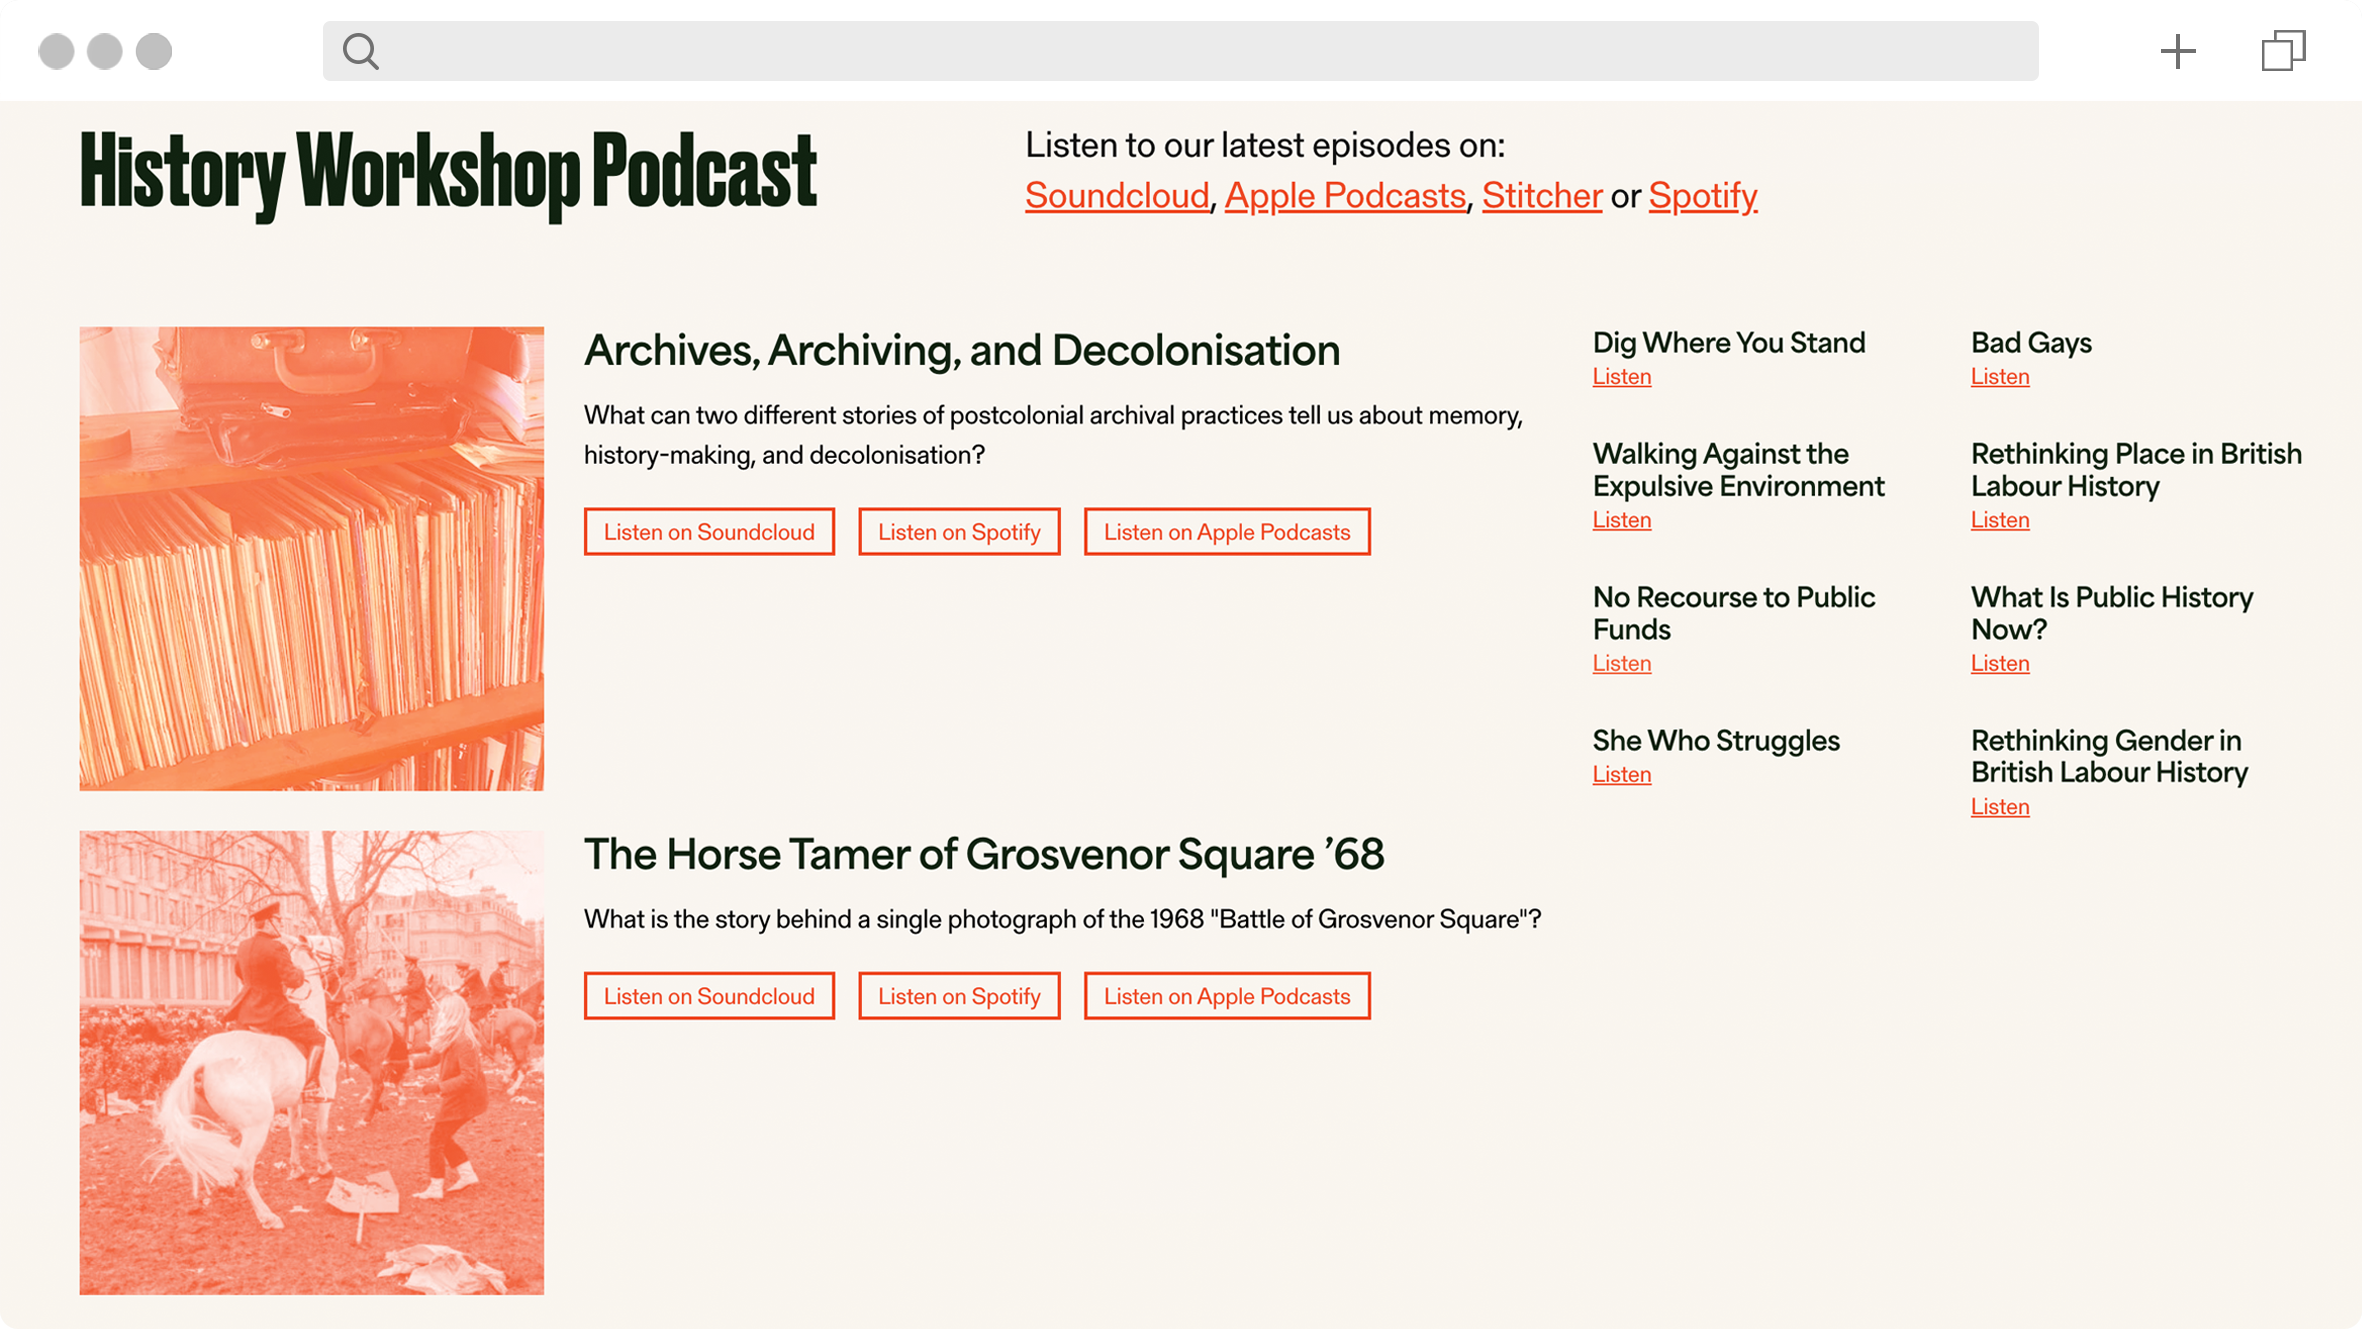Click the Grosvenor Square horse photo thumbnail
The width and height of the screenshot is (2362, 1329).
312,1062
